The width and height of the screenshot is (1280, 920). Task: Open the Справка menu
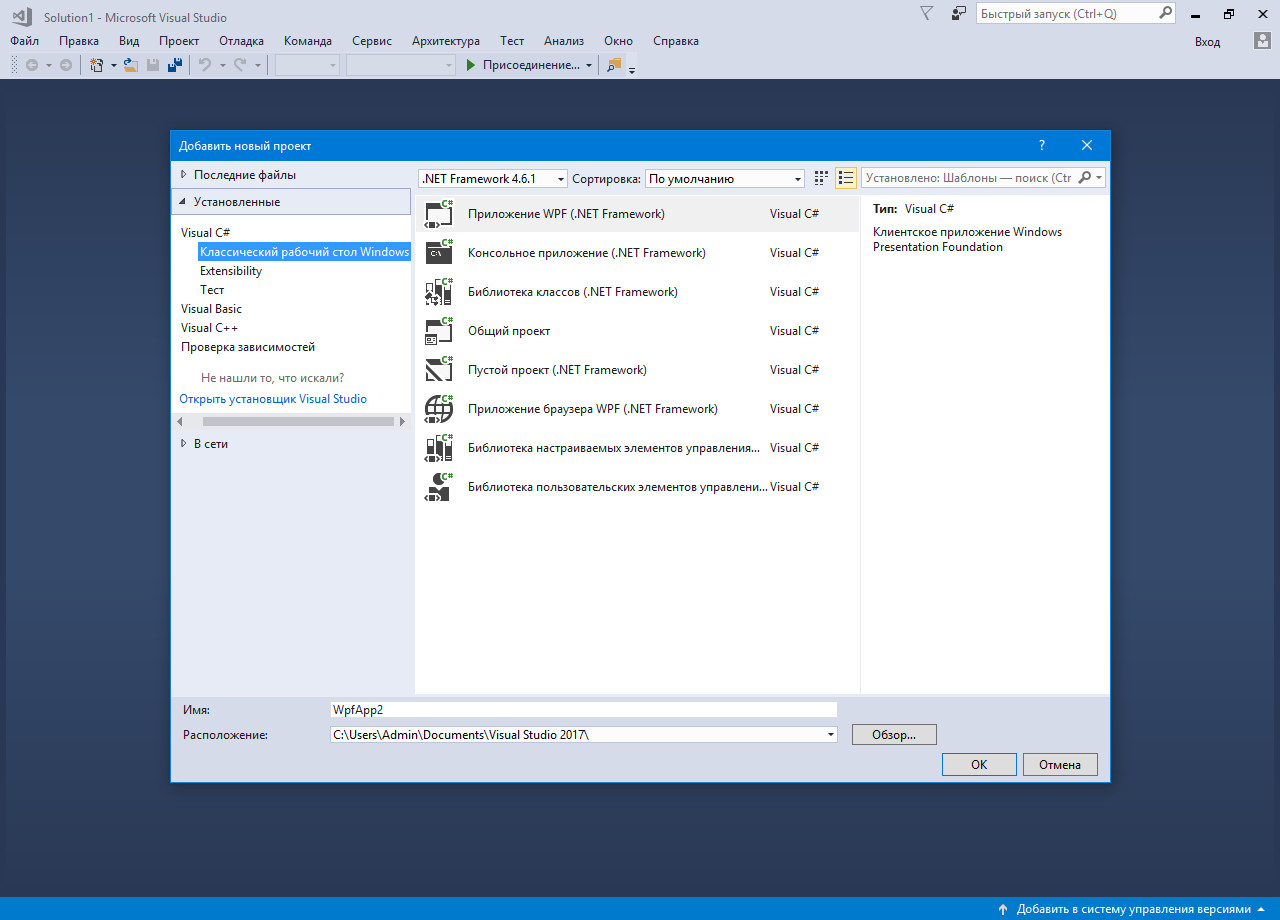676,41
